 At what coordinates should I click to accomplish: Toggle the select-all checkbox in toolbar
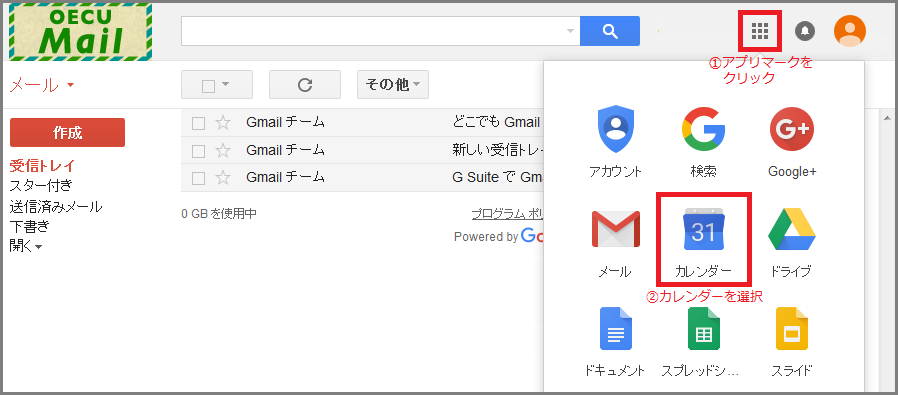pos(208,86)
